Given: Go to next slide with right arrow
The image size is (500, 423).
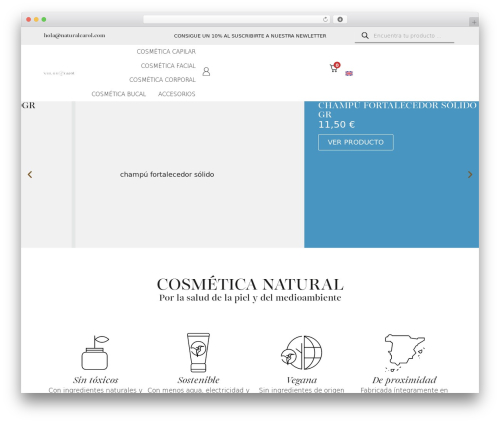Looking at the screenshot, I should [470, 174].
